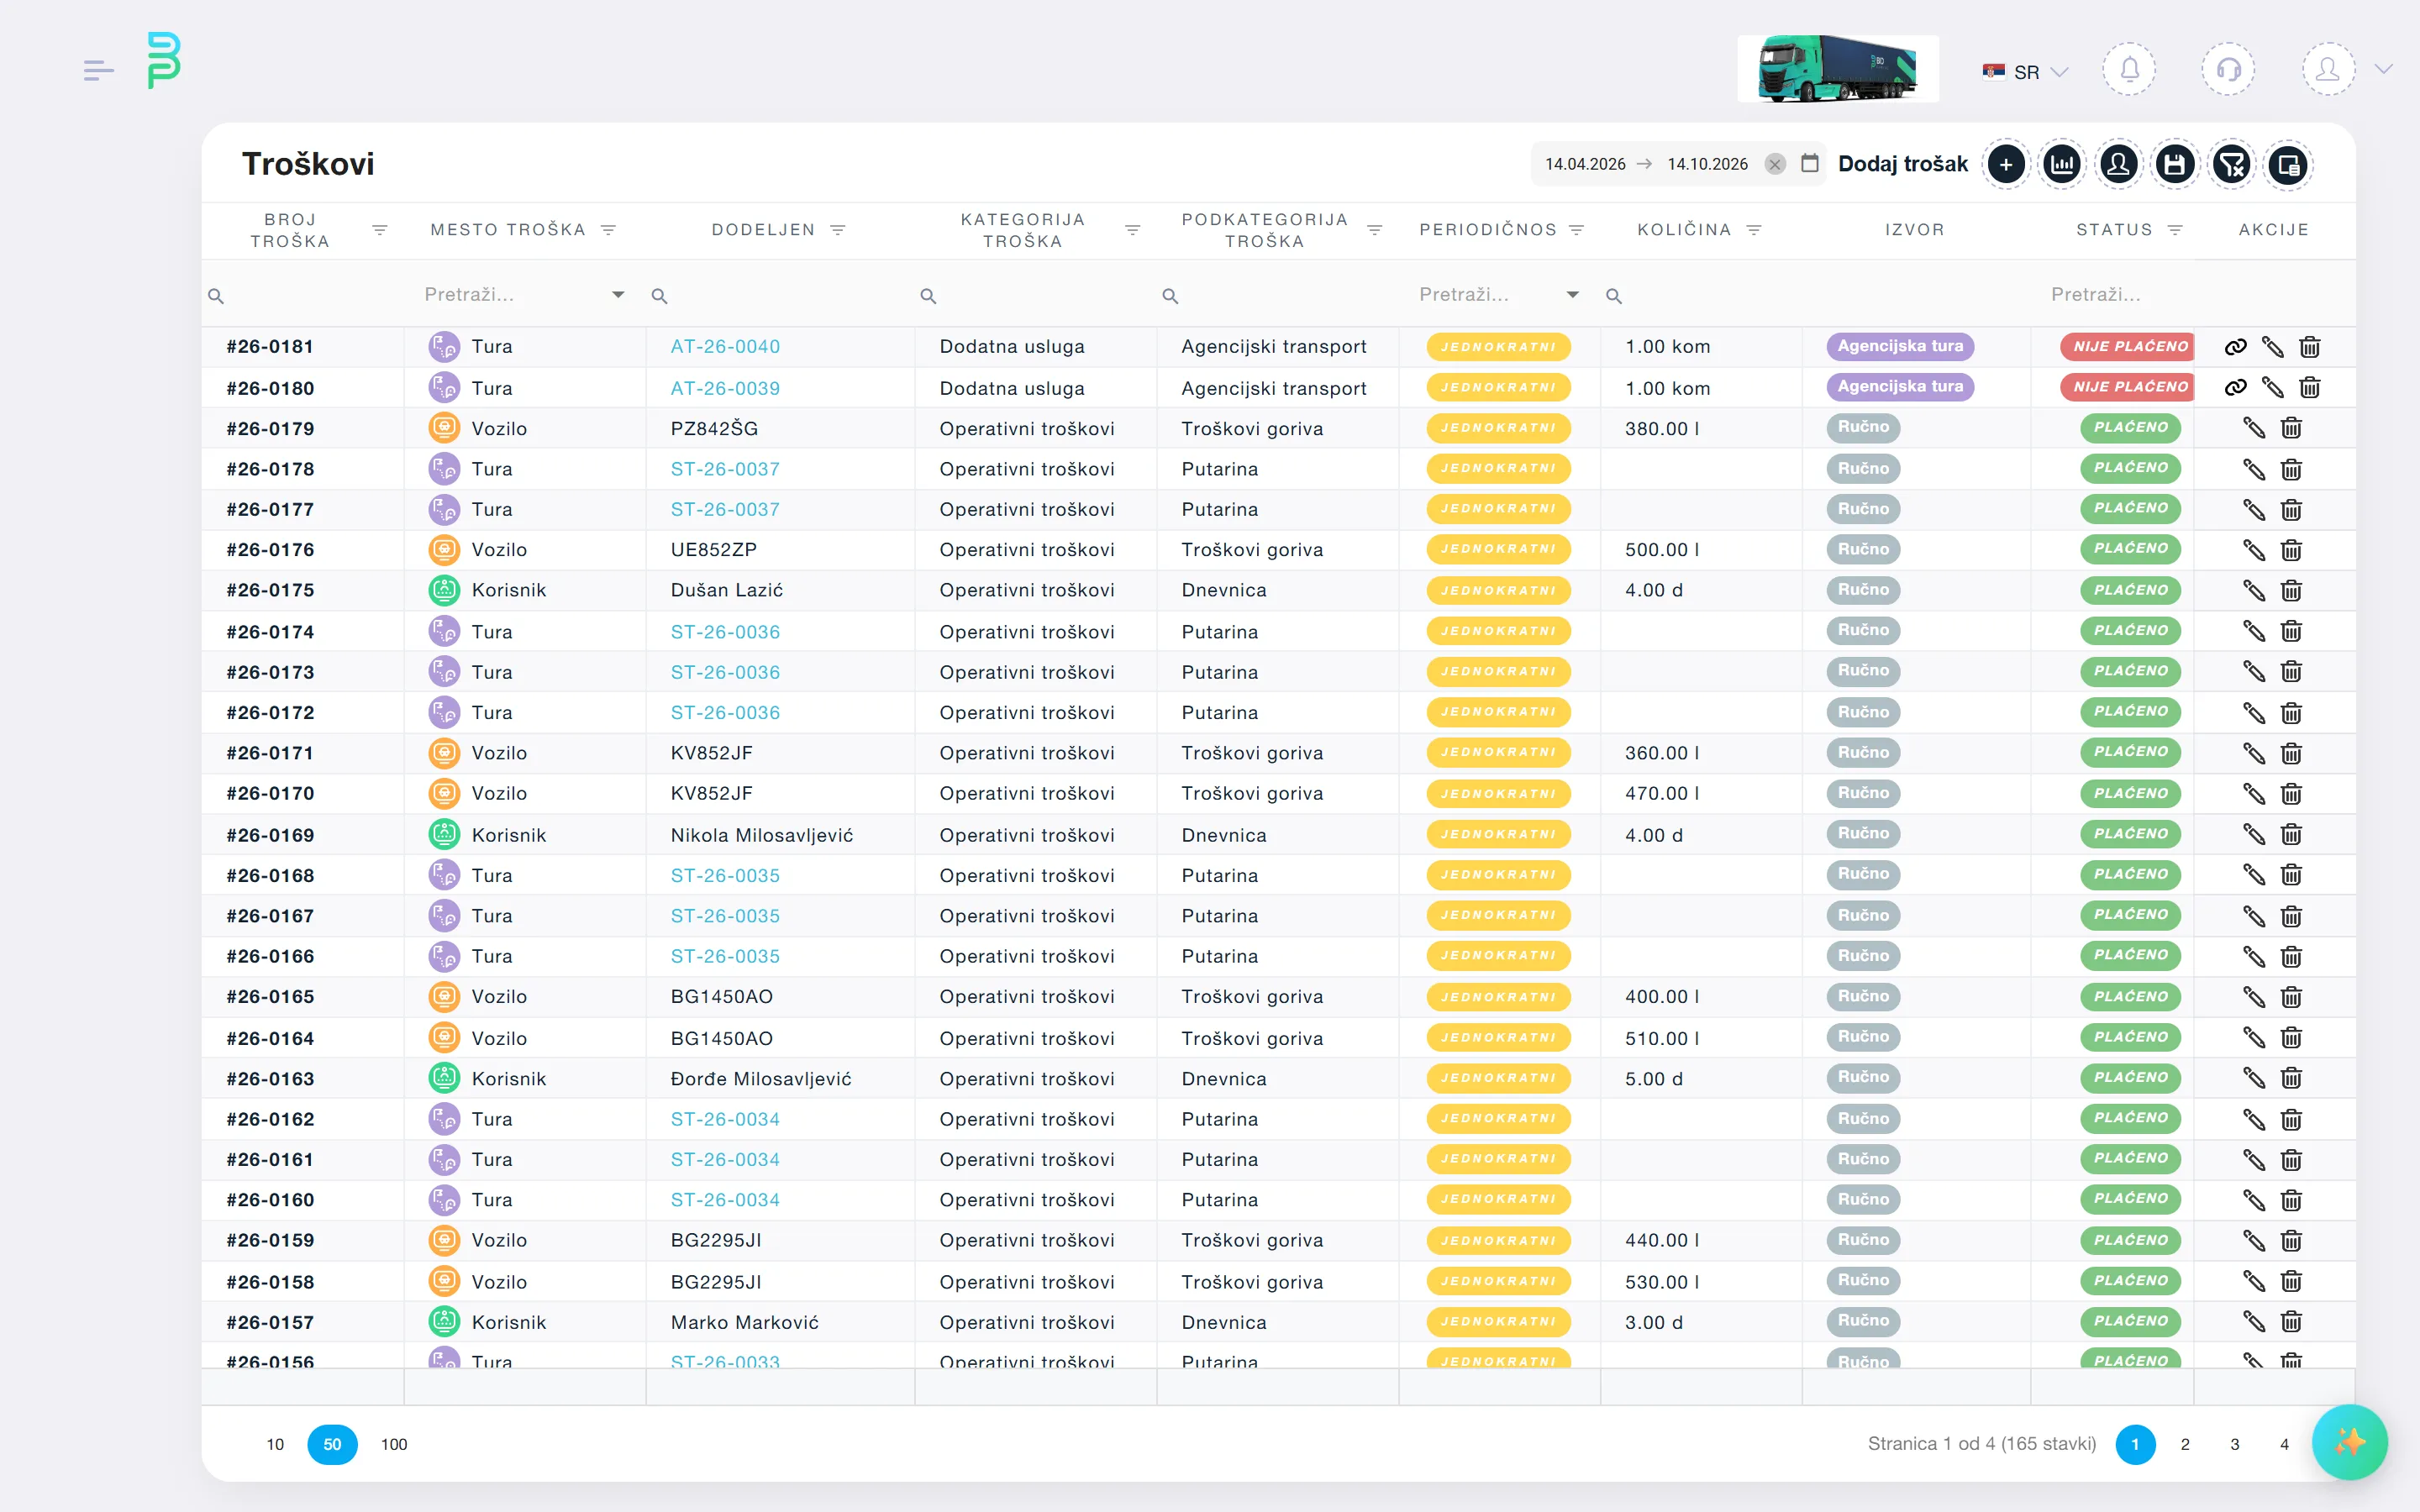Open the SR language dropdown
This screenshot has width=2420, height=1512.
tap(2024, 72)
